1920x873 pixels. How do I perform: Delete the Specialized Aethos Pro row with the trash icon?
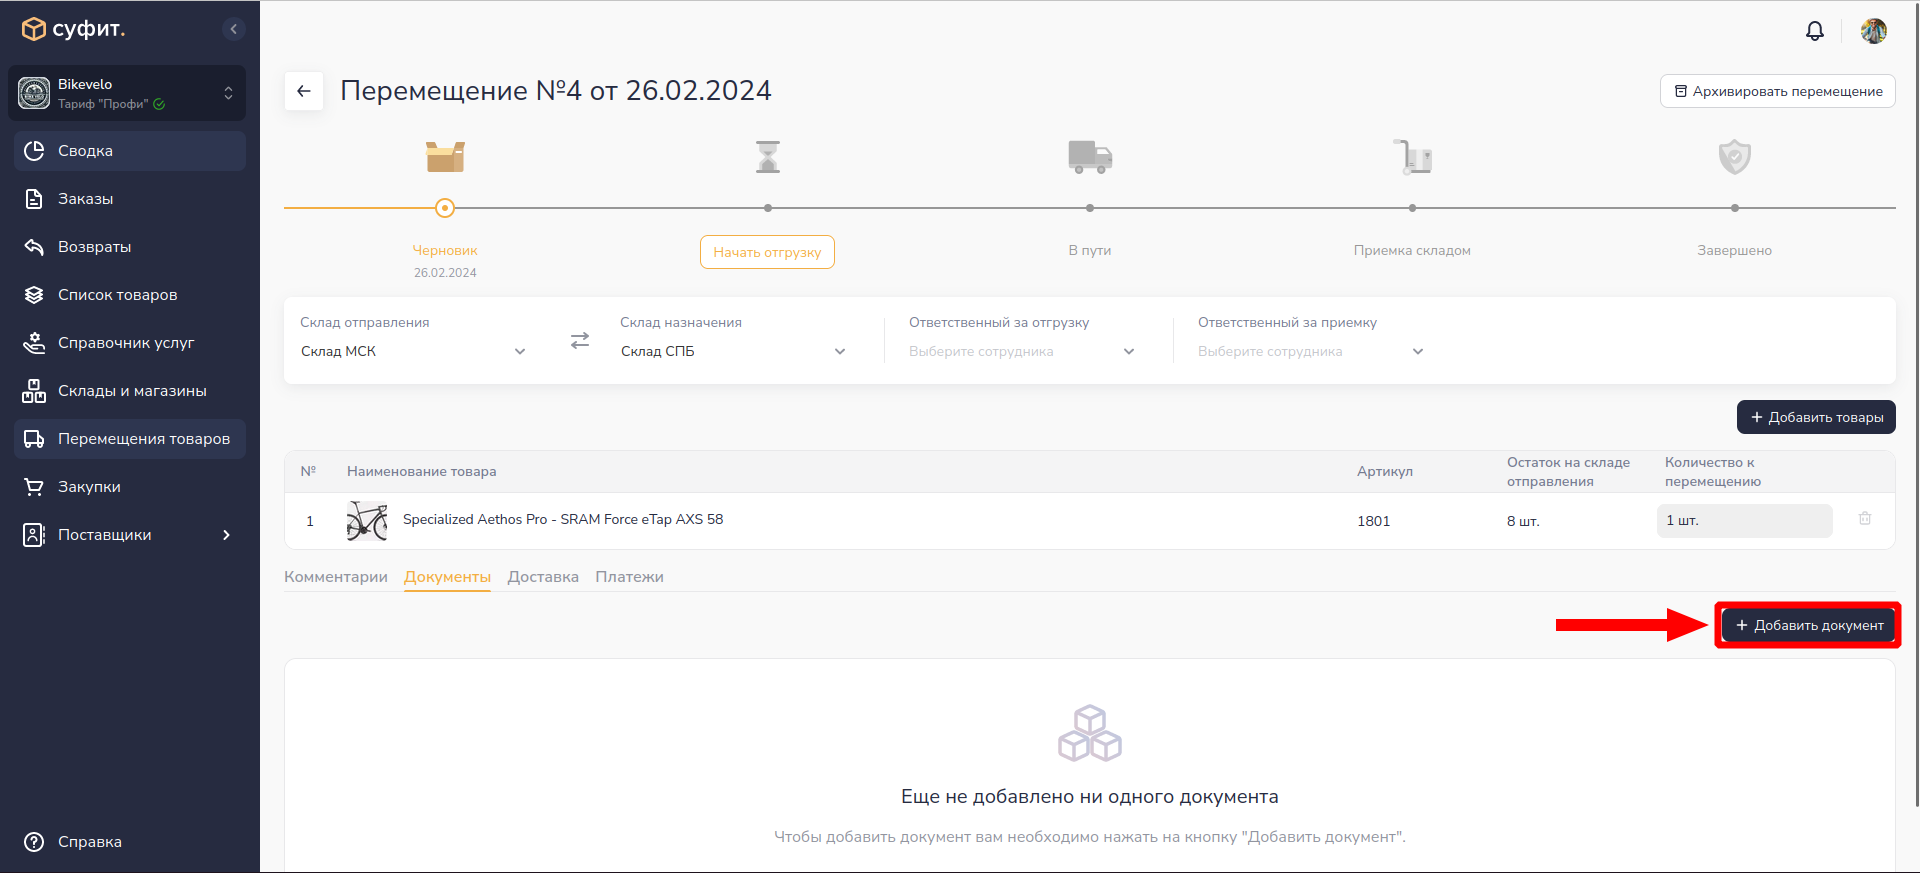point(1865,519)
